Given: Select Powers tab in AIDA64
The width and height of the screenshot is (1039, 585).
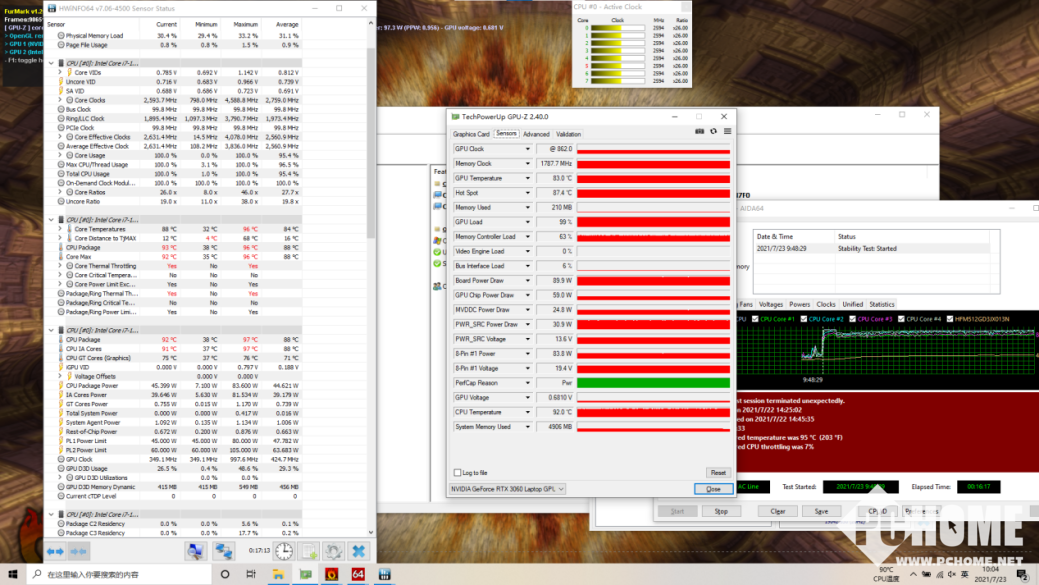Looking at the screenshot, I should click(800, 305).
